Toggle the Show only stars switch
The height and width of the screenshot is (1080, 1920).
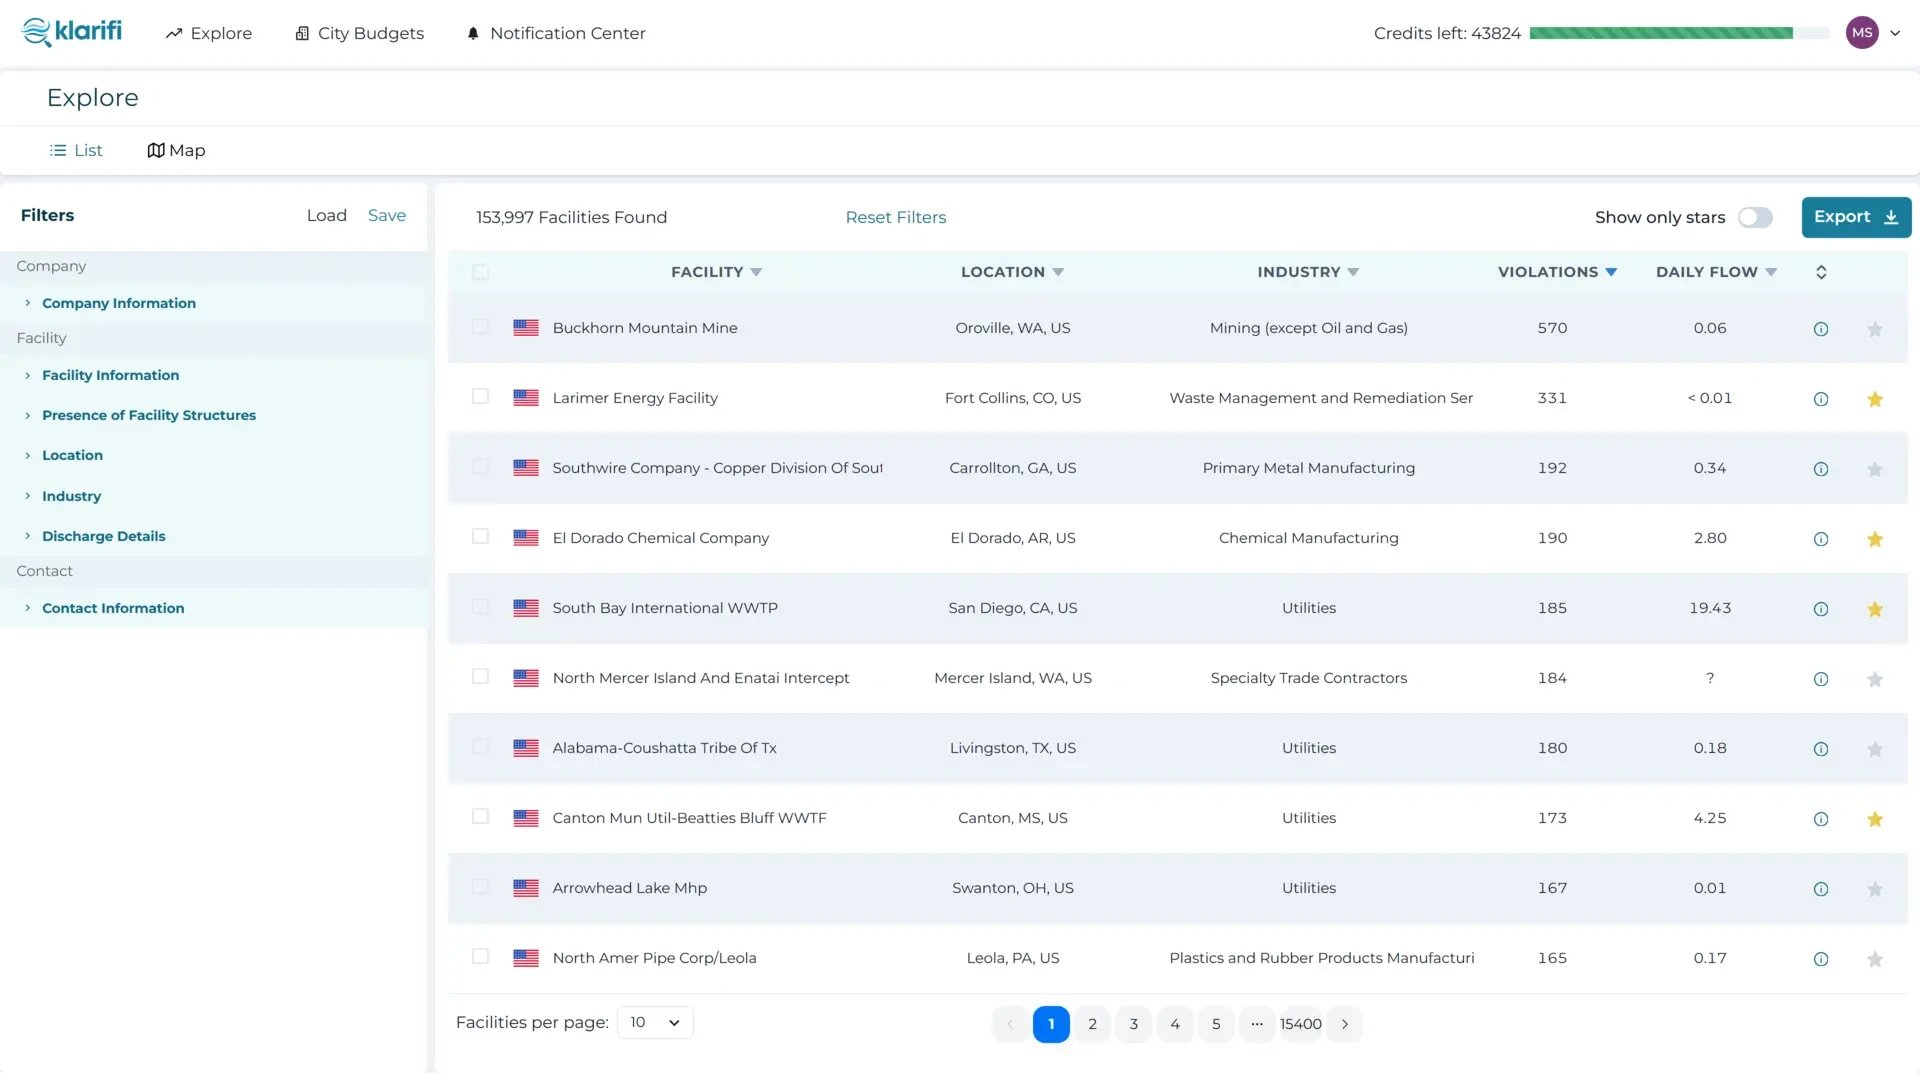[1755, 218]
